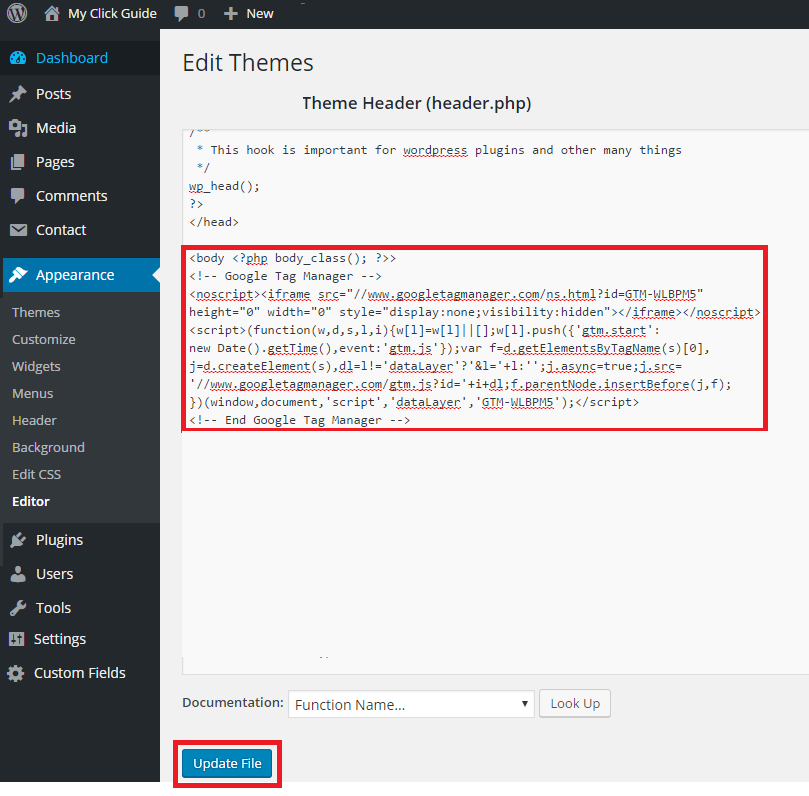
Task: Open the Custom Fields menu
Action: (x=80, y=673)
